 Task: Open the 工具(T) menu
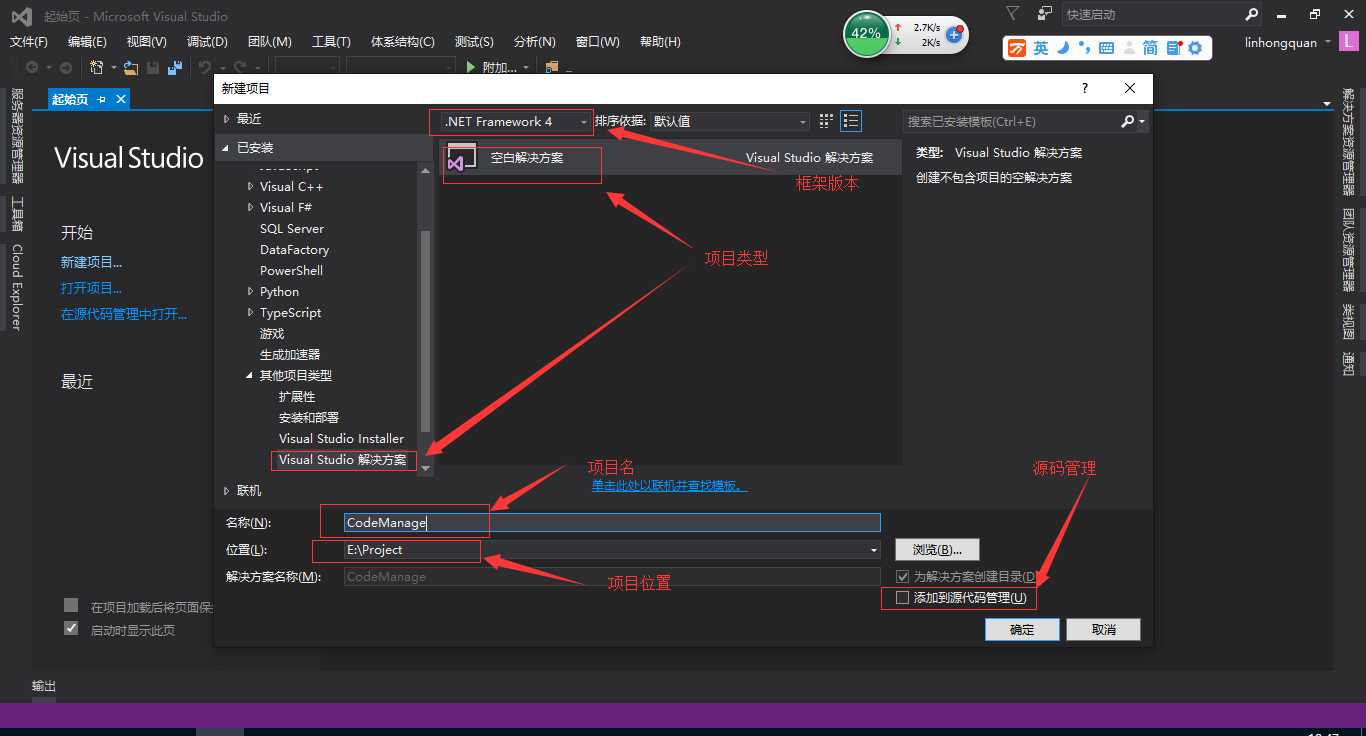click(x=331, y=41)
